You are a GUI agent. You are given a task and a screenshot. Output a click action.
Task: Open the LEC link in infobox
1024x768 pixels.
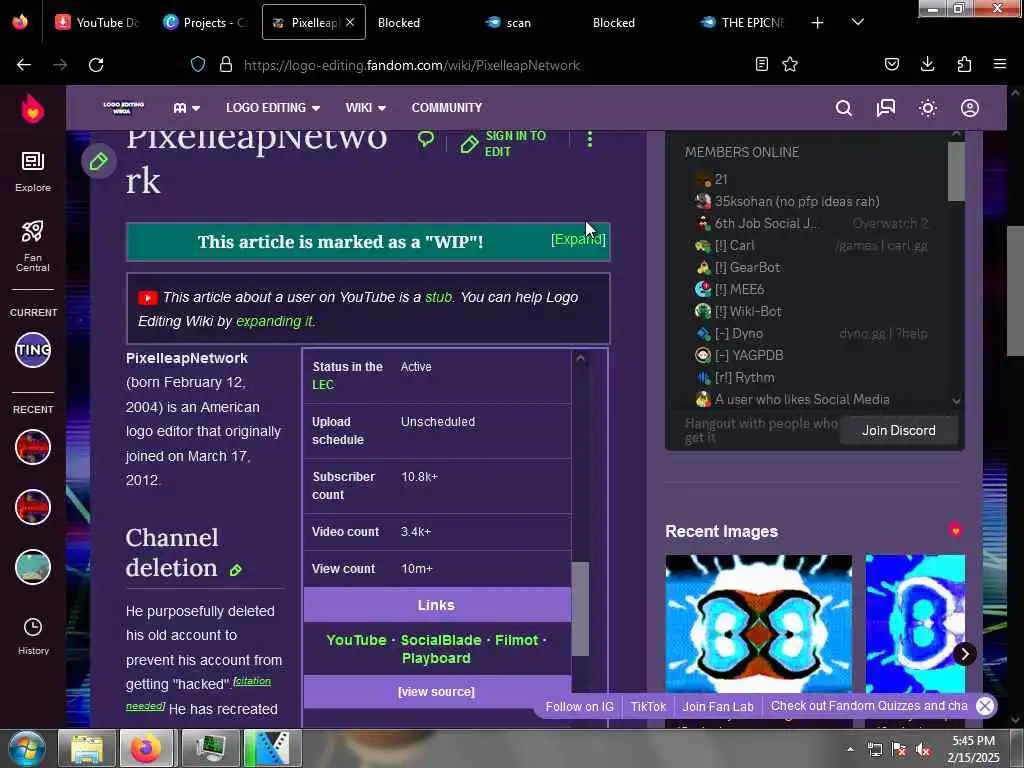click(323, 385)
